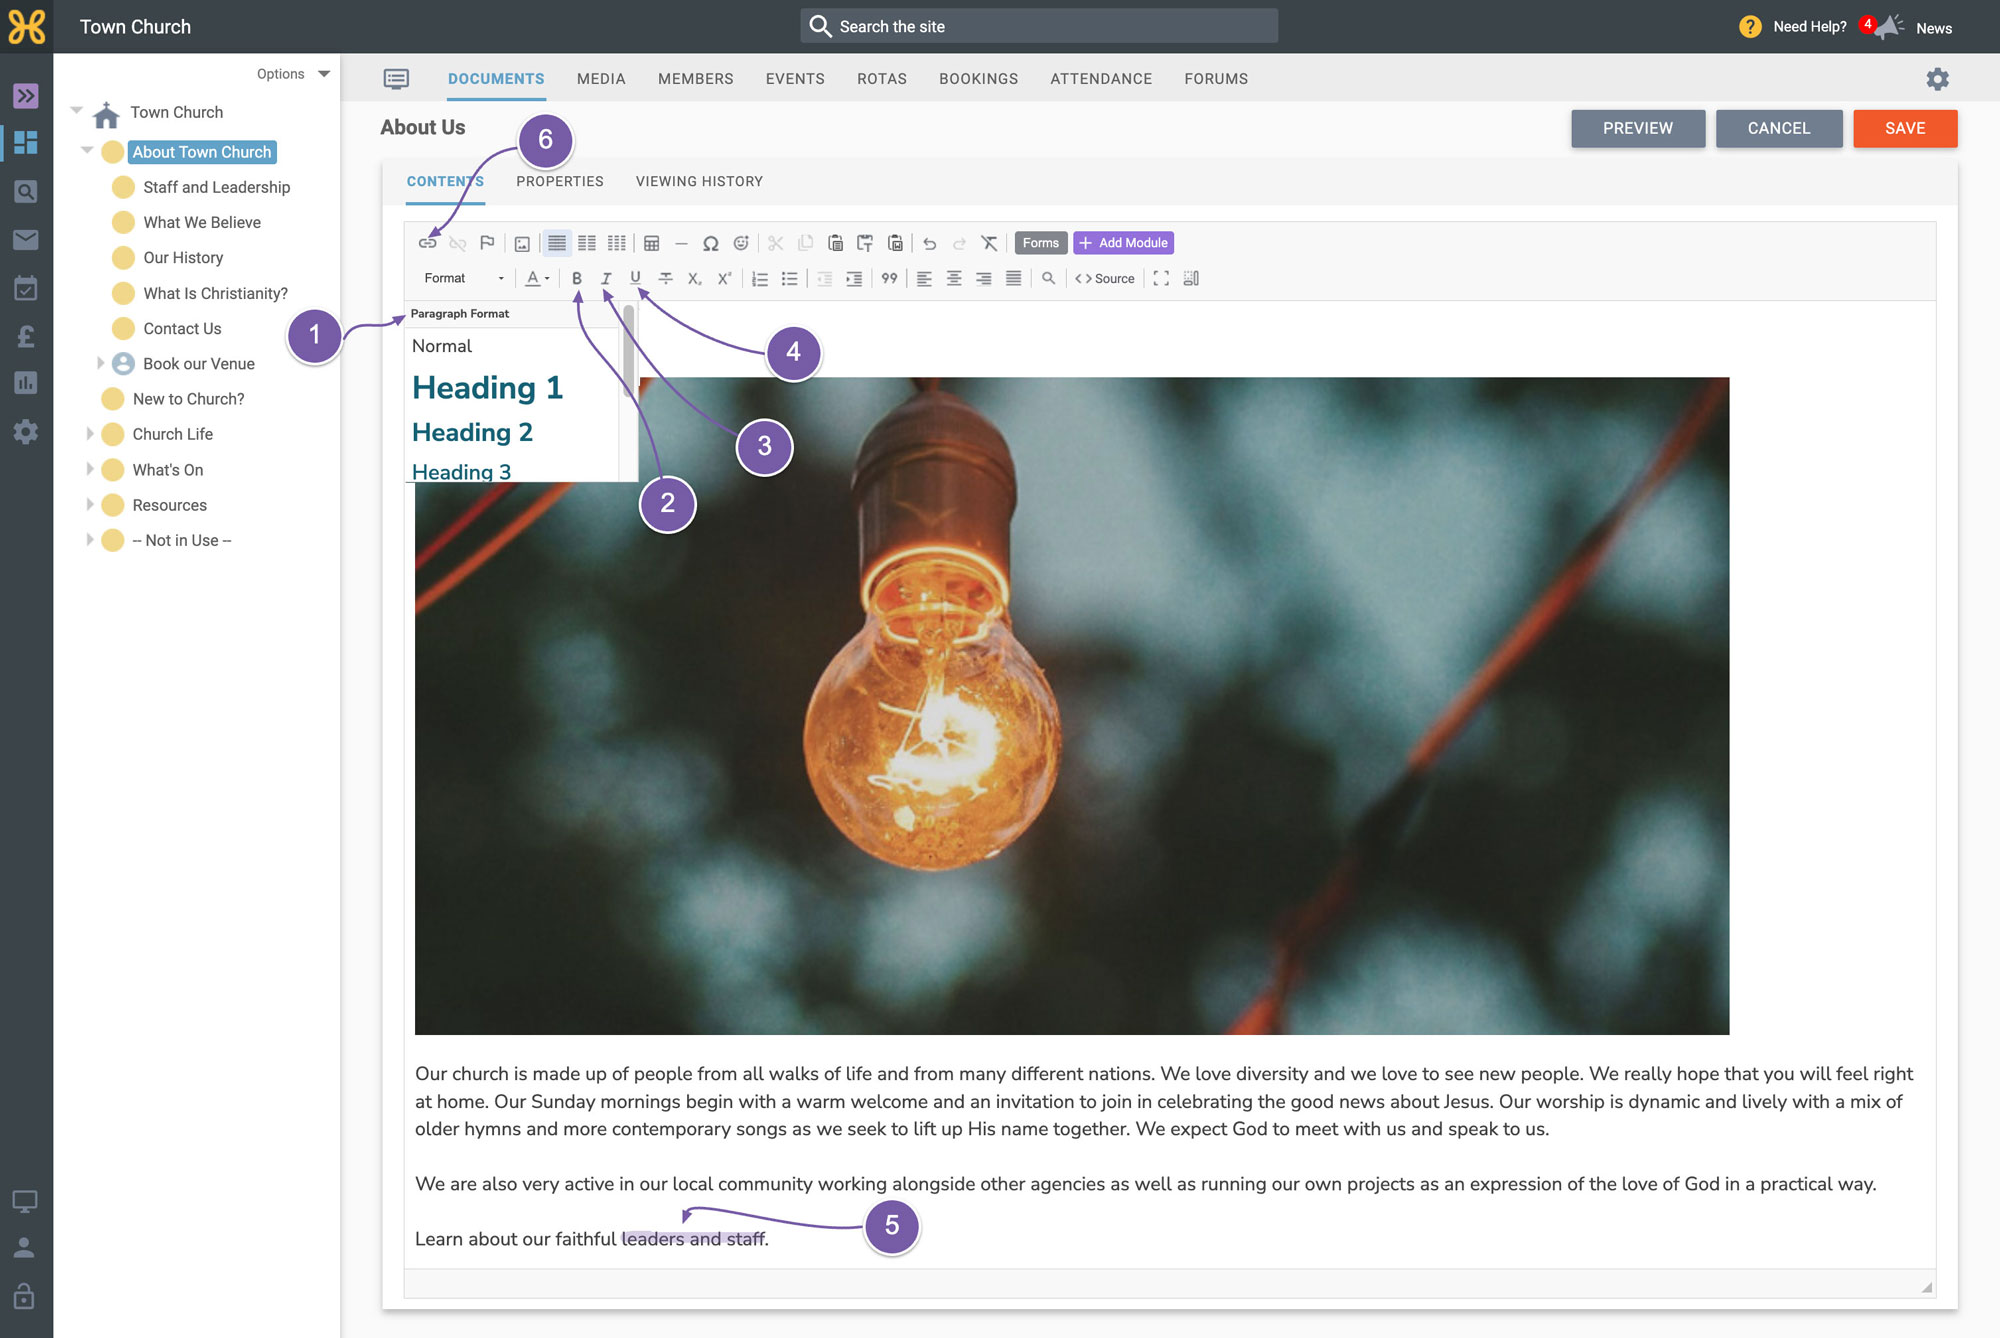Click the lightbulb image in editor
This screenshot has width=2000, height=1338.
(x=1072, y=706)
